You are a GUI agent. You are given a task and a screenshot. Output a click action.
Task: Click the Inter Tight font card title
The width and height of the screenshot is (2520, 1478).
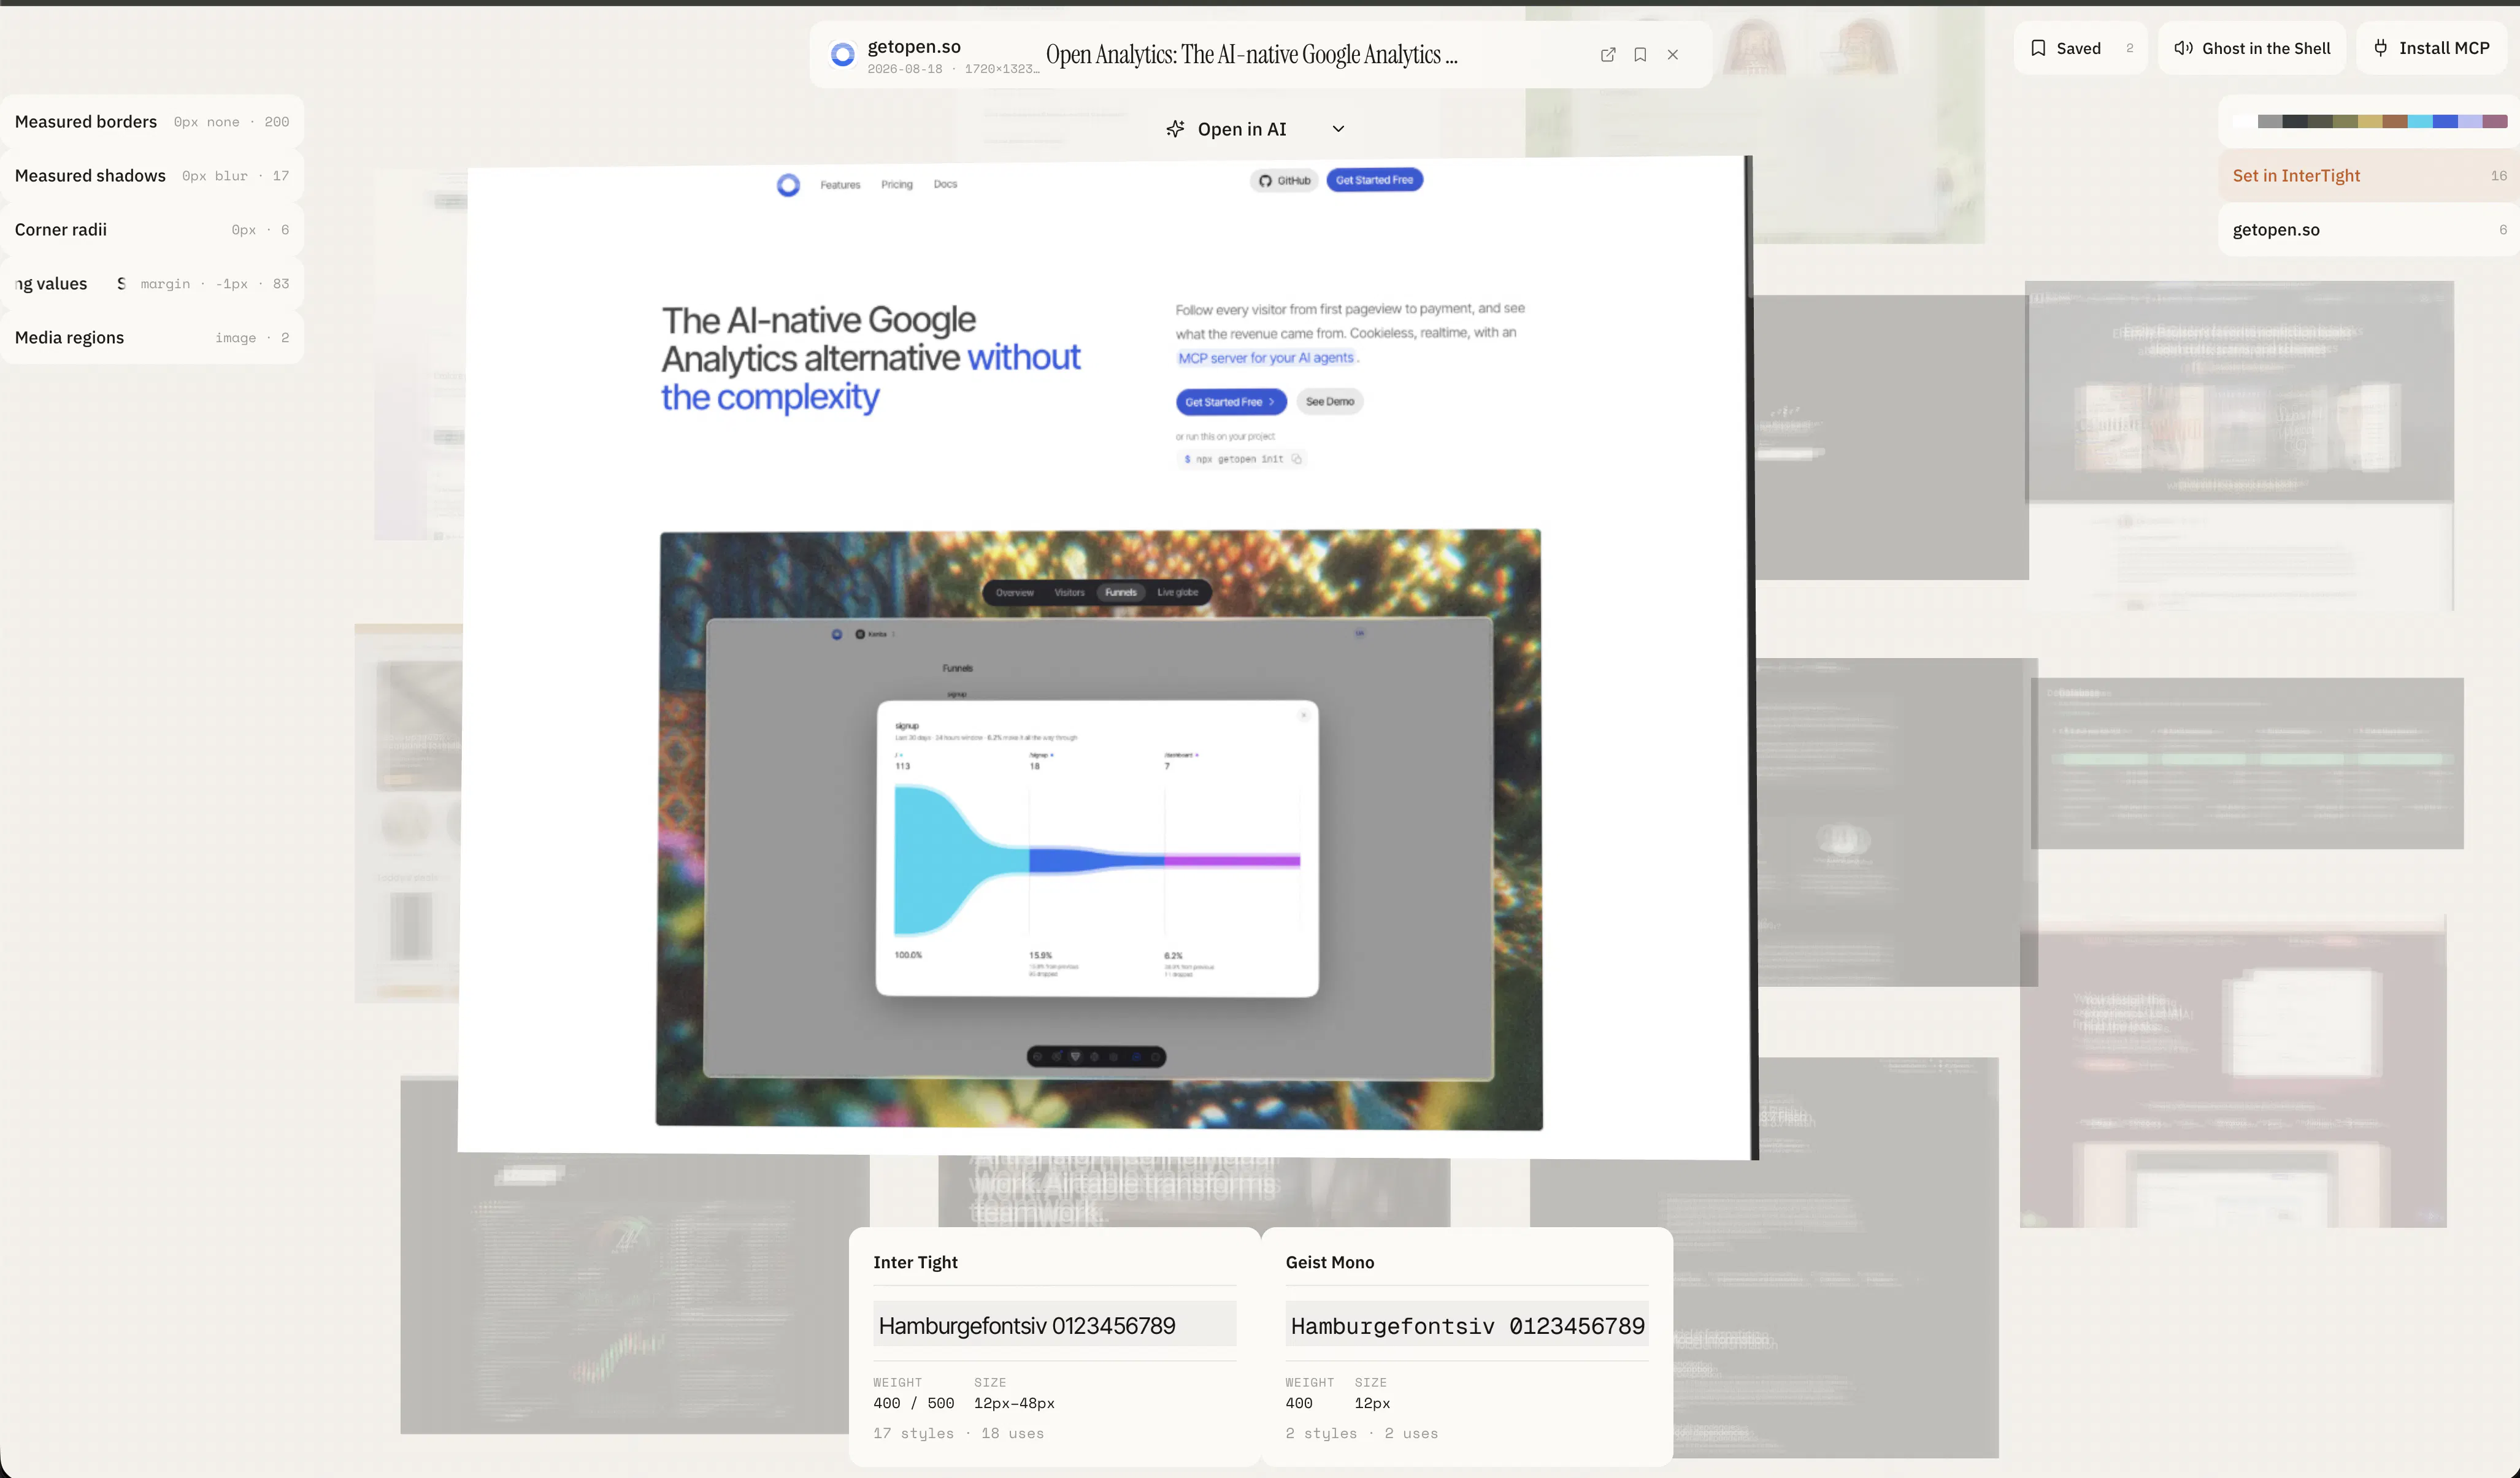(x=915, y=1262)
